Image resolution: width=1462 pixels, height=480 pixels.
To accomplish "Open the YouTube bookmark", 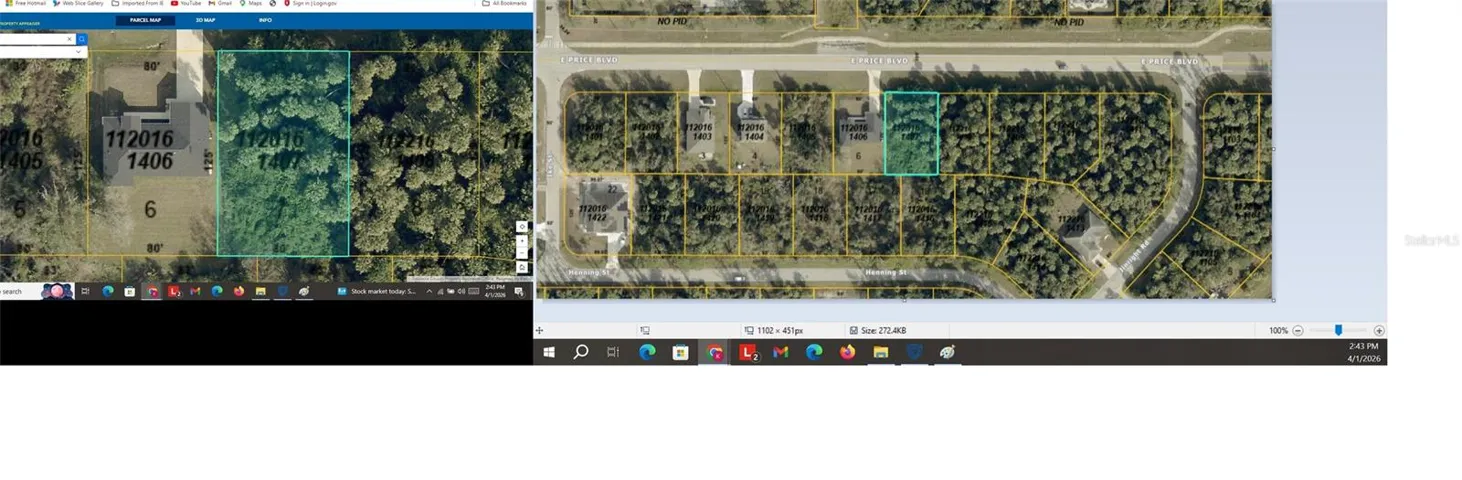I will pyautogui.click(x=186, y=3).
